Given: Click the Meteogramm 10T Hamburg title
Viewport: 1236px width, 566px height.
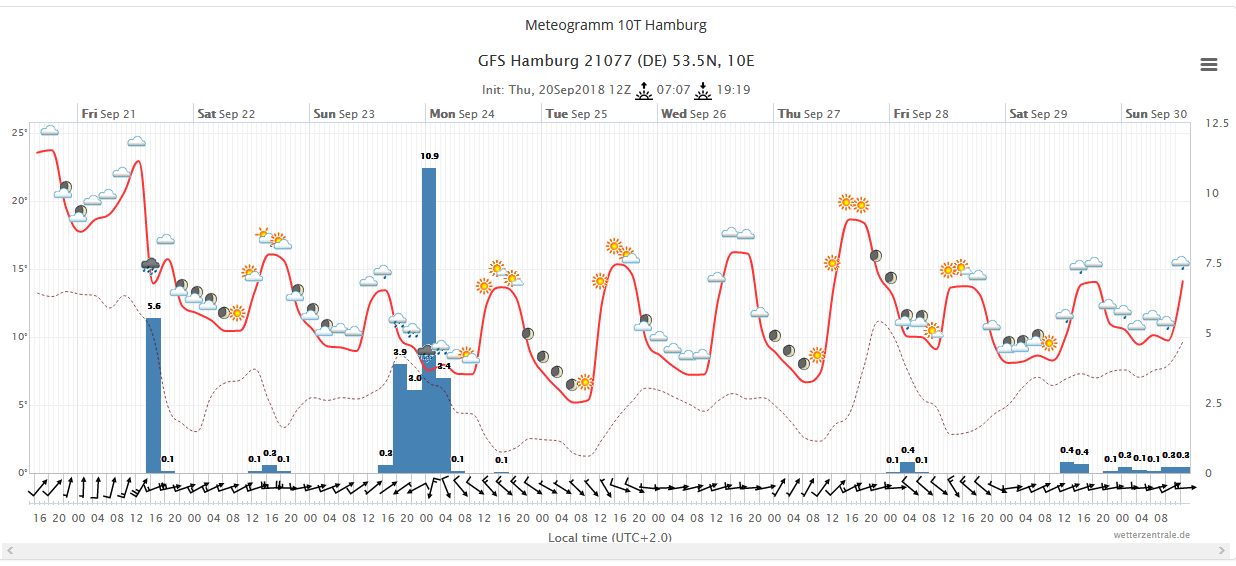Looking at the screenshot, I should [x=616, y=25].
